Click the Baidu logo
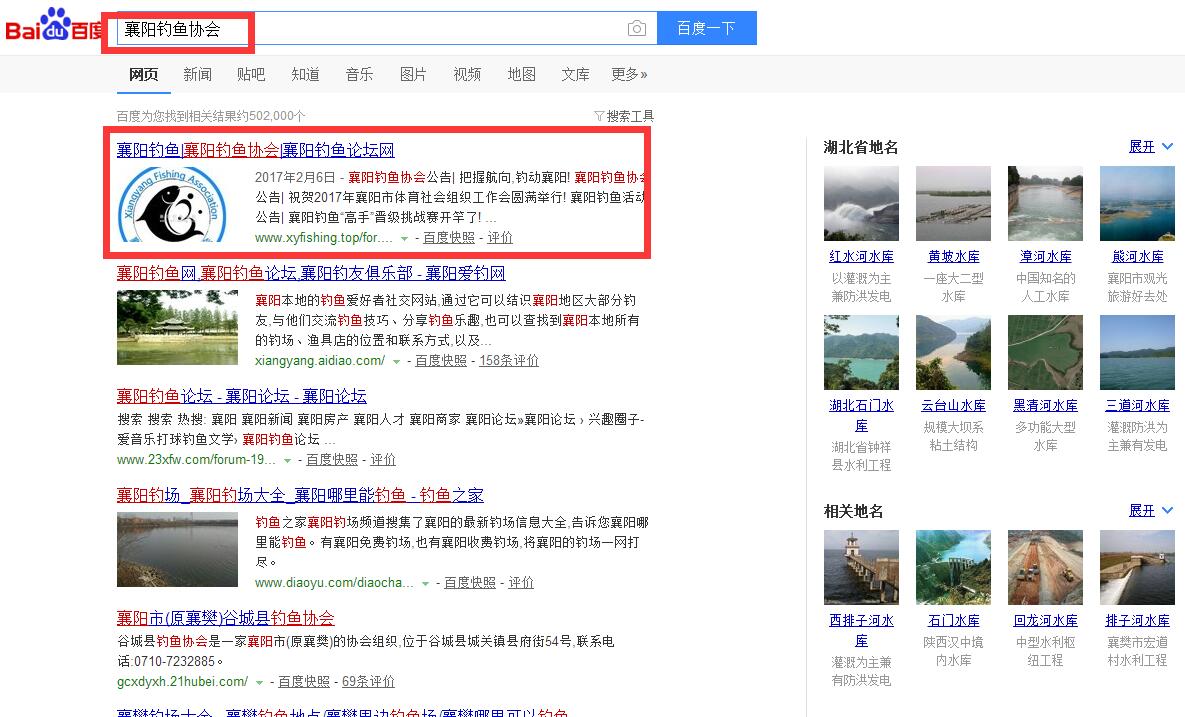Viewport: 1185px width, 717px height. pyautogui.click(x=53, y=26)
